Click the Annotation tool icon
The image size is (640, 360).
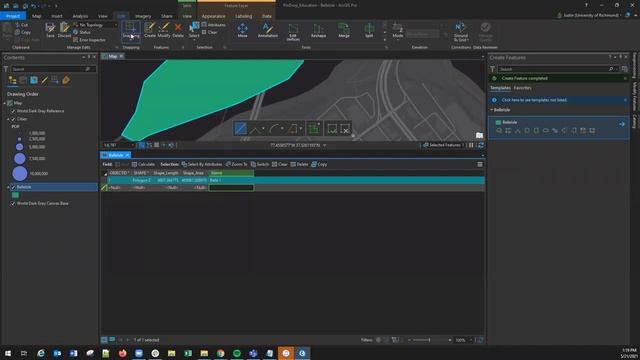coord(267,30)
